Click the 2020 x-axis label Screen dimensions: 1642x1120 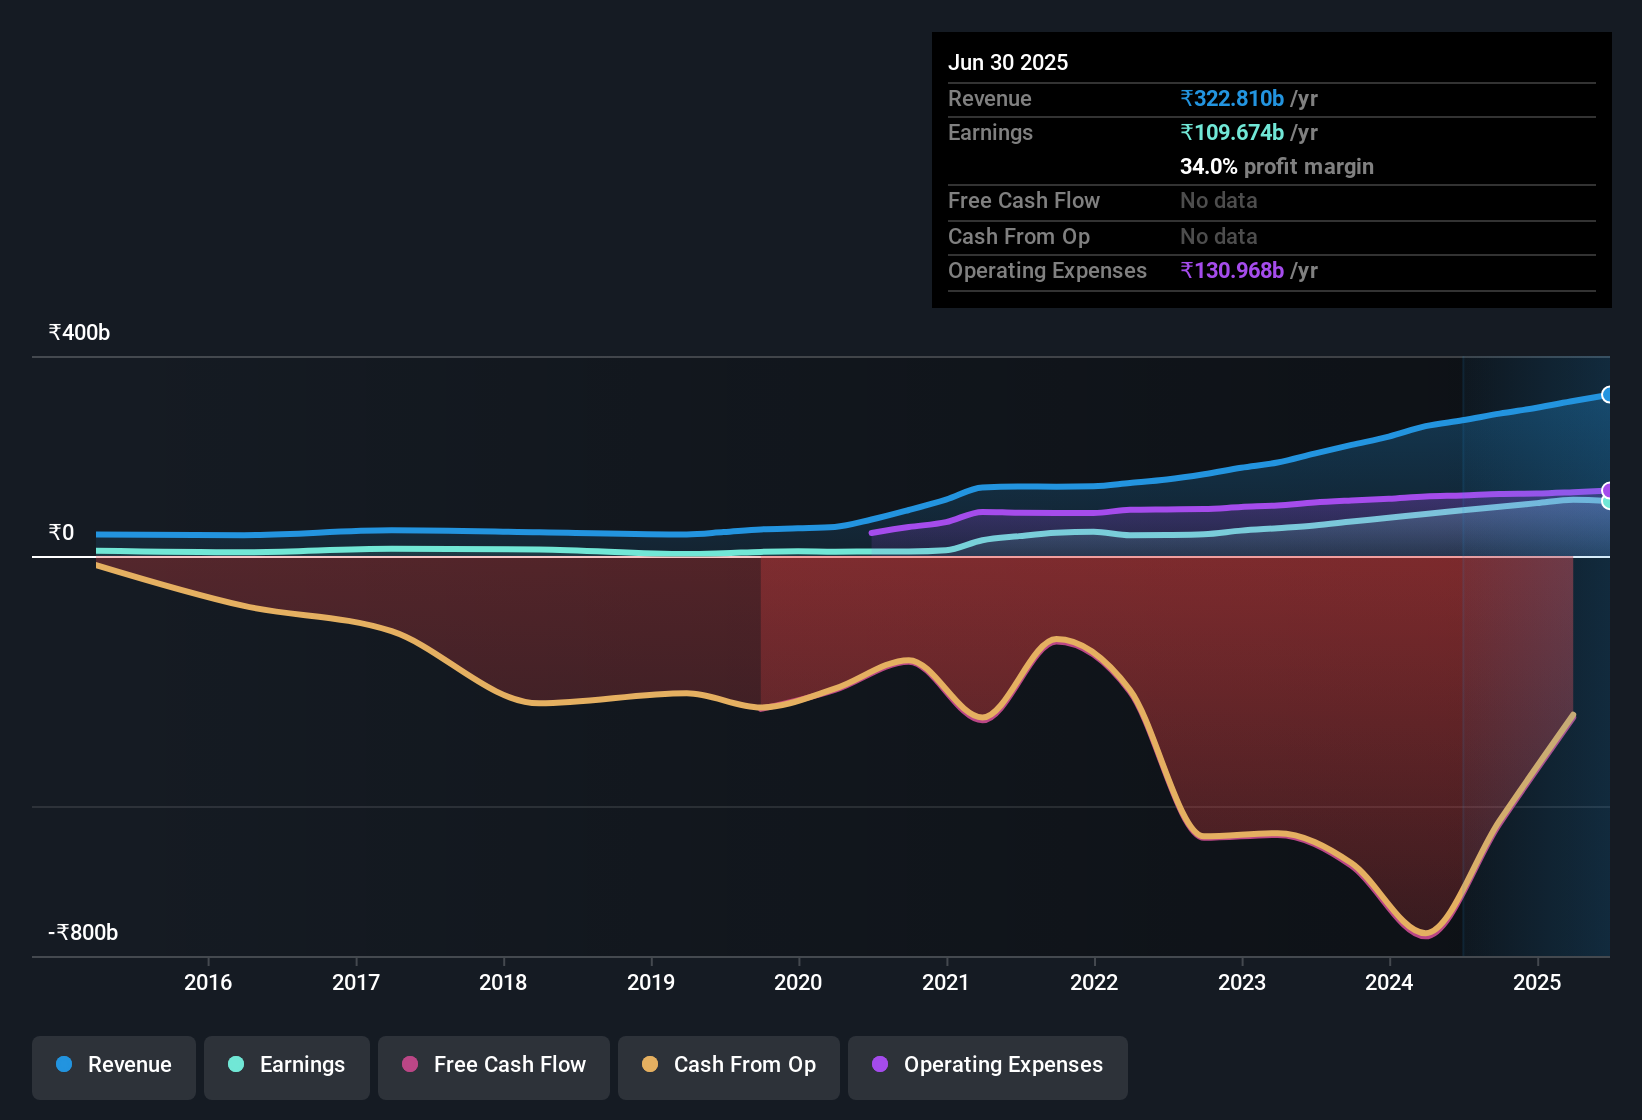(798, 983)
